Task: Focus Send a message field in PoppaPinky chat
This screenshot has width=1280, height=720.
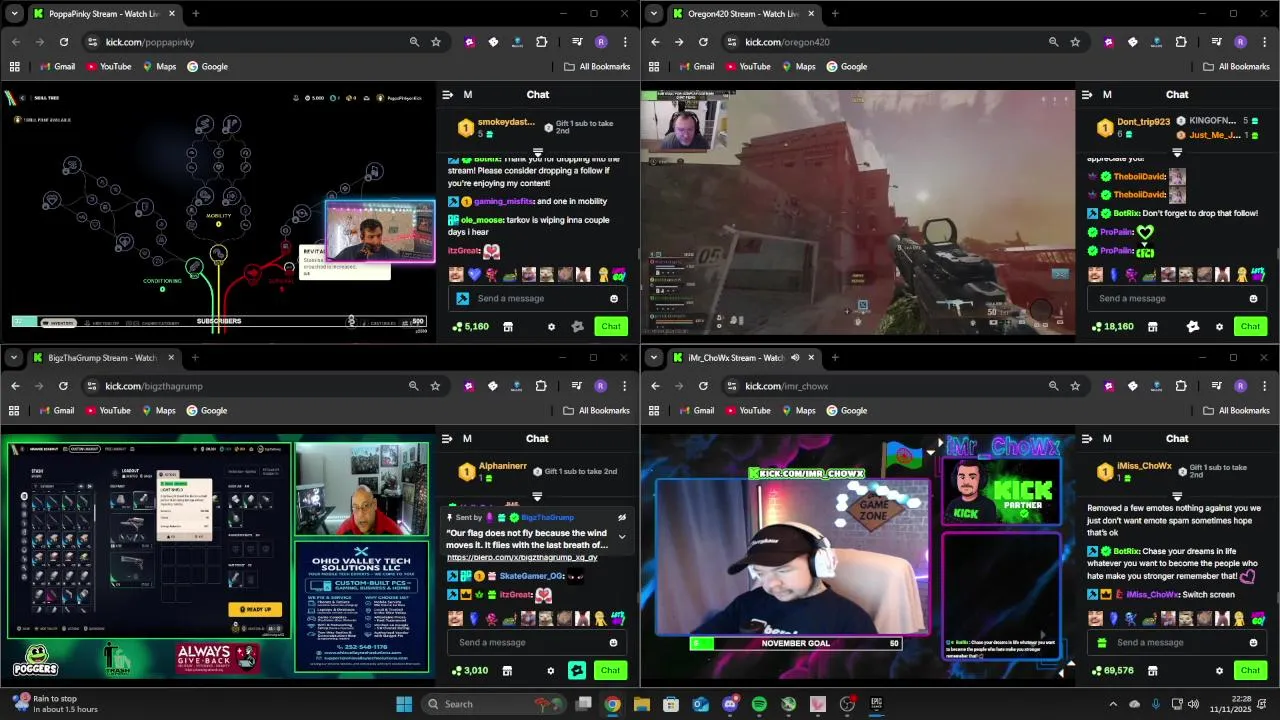Action: click(538, 299)
